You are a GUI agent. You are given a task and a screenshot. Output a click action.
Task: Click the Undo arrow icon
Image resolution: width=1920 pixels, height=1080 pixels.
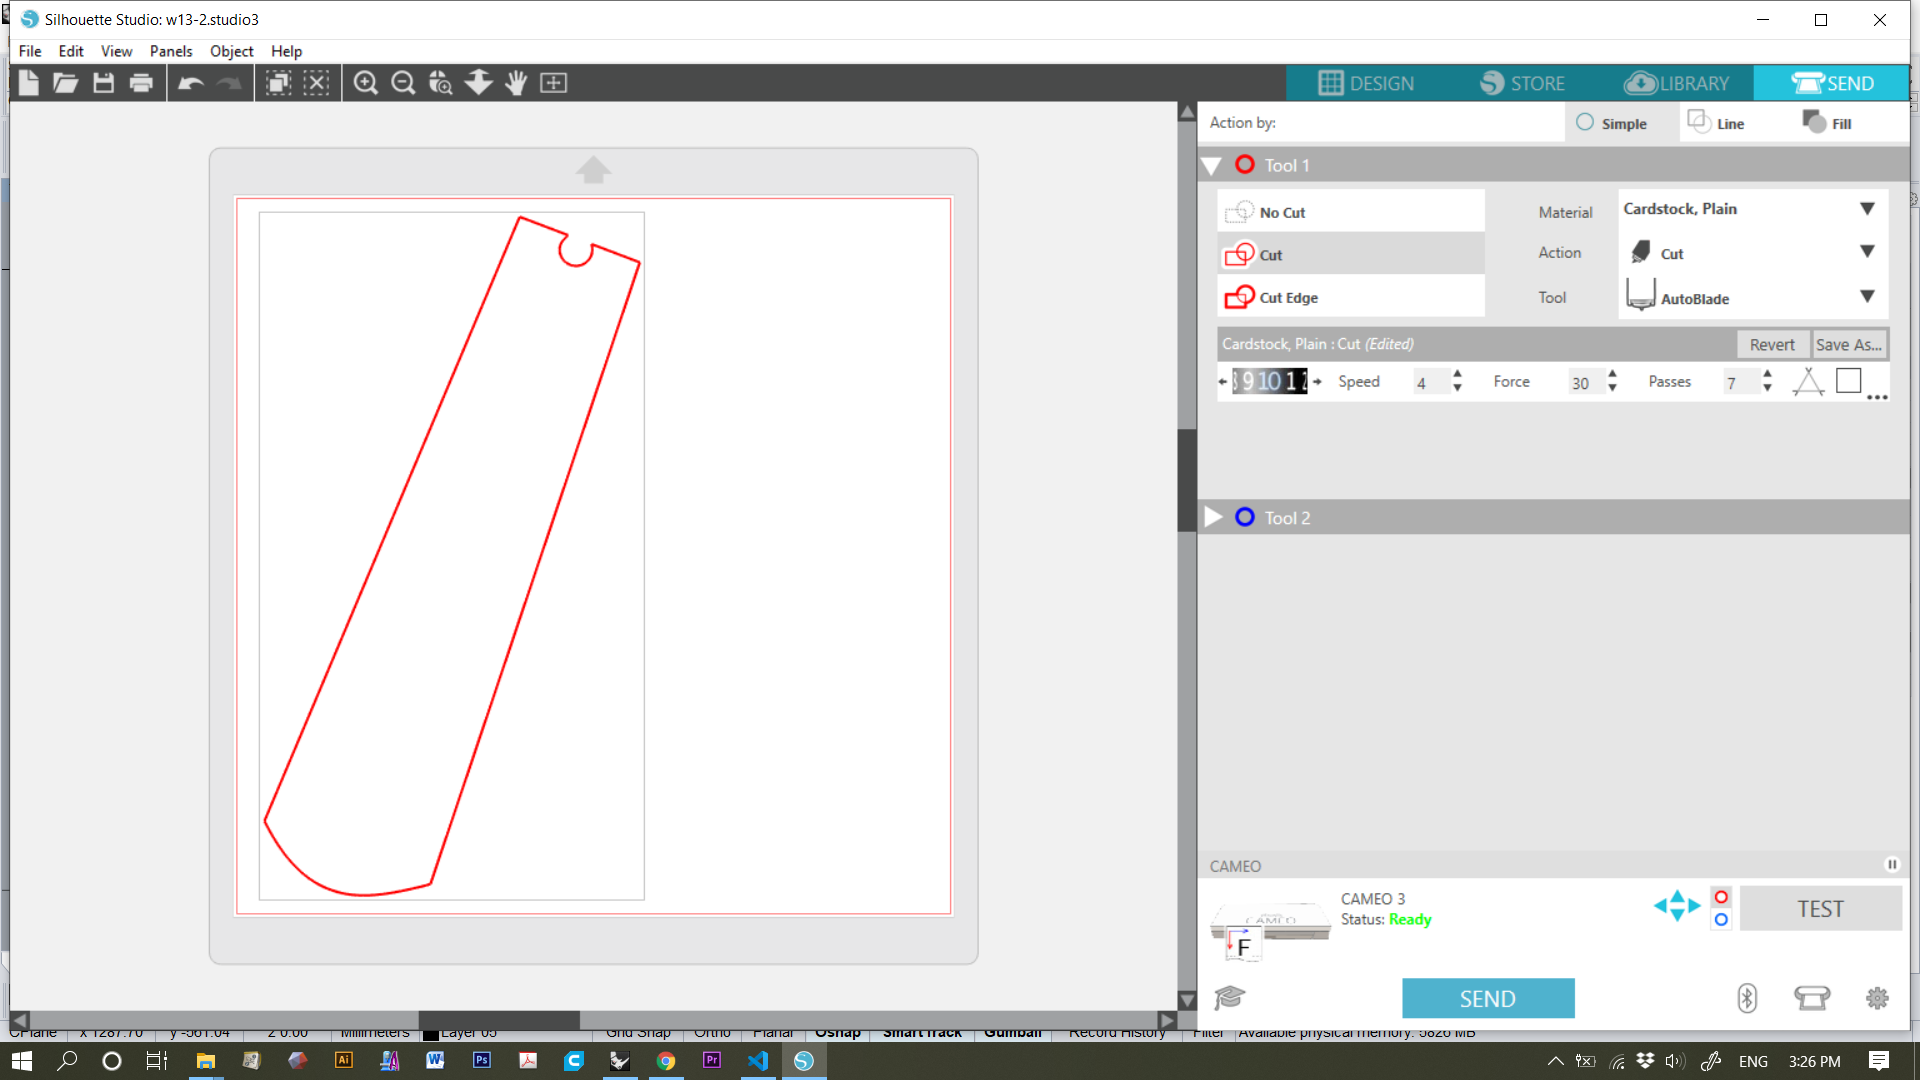(x=190, y=83)
